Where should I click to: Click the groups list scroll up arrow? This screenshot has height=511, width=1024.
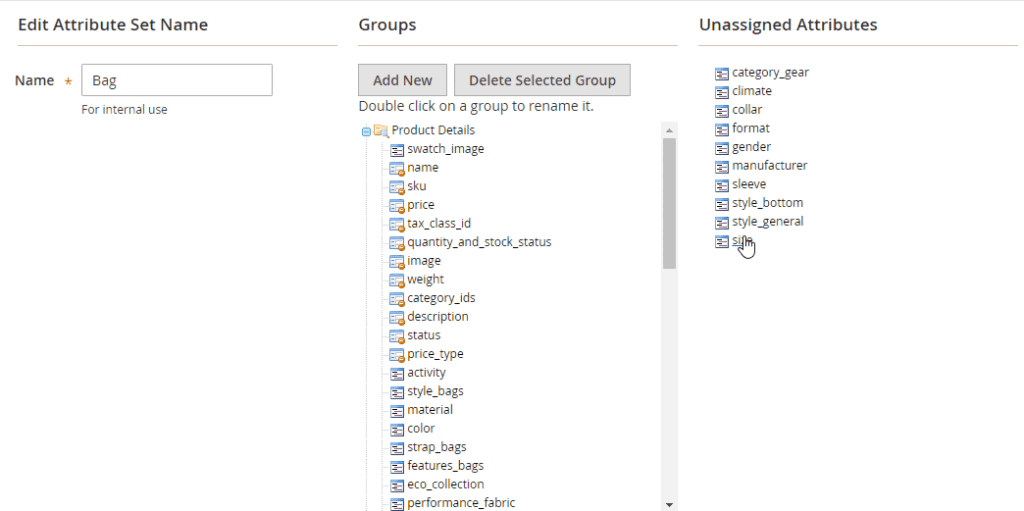669,130
